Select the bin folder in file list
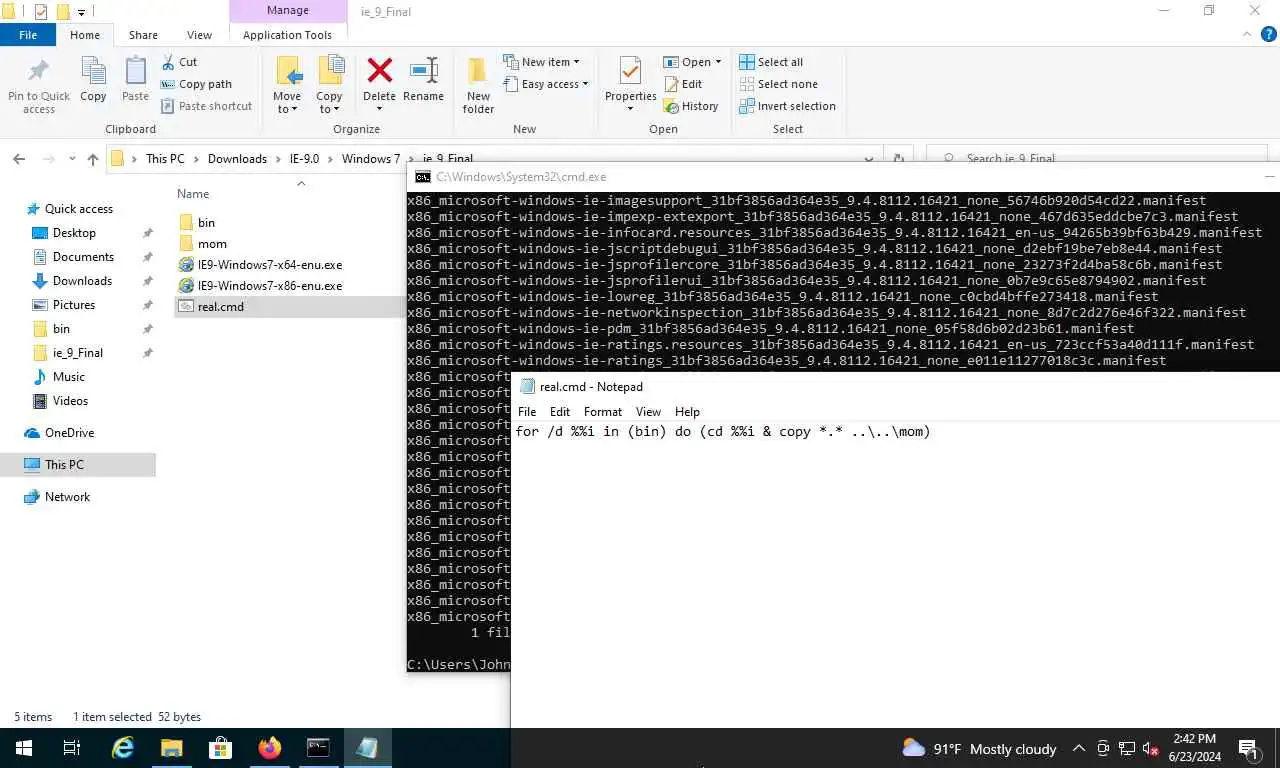 (206, 223)
